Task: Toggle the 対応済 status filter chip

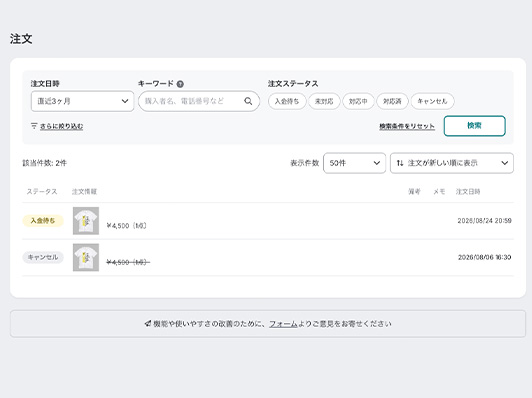Action: click(x=392, y=101)
